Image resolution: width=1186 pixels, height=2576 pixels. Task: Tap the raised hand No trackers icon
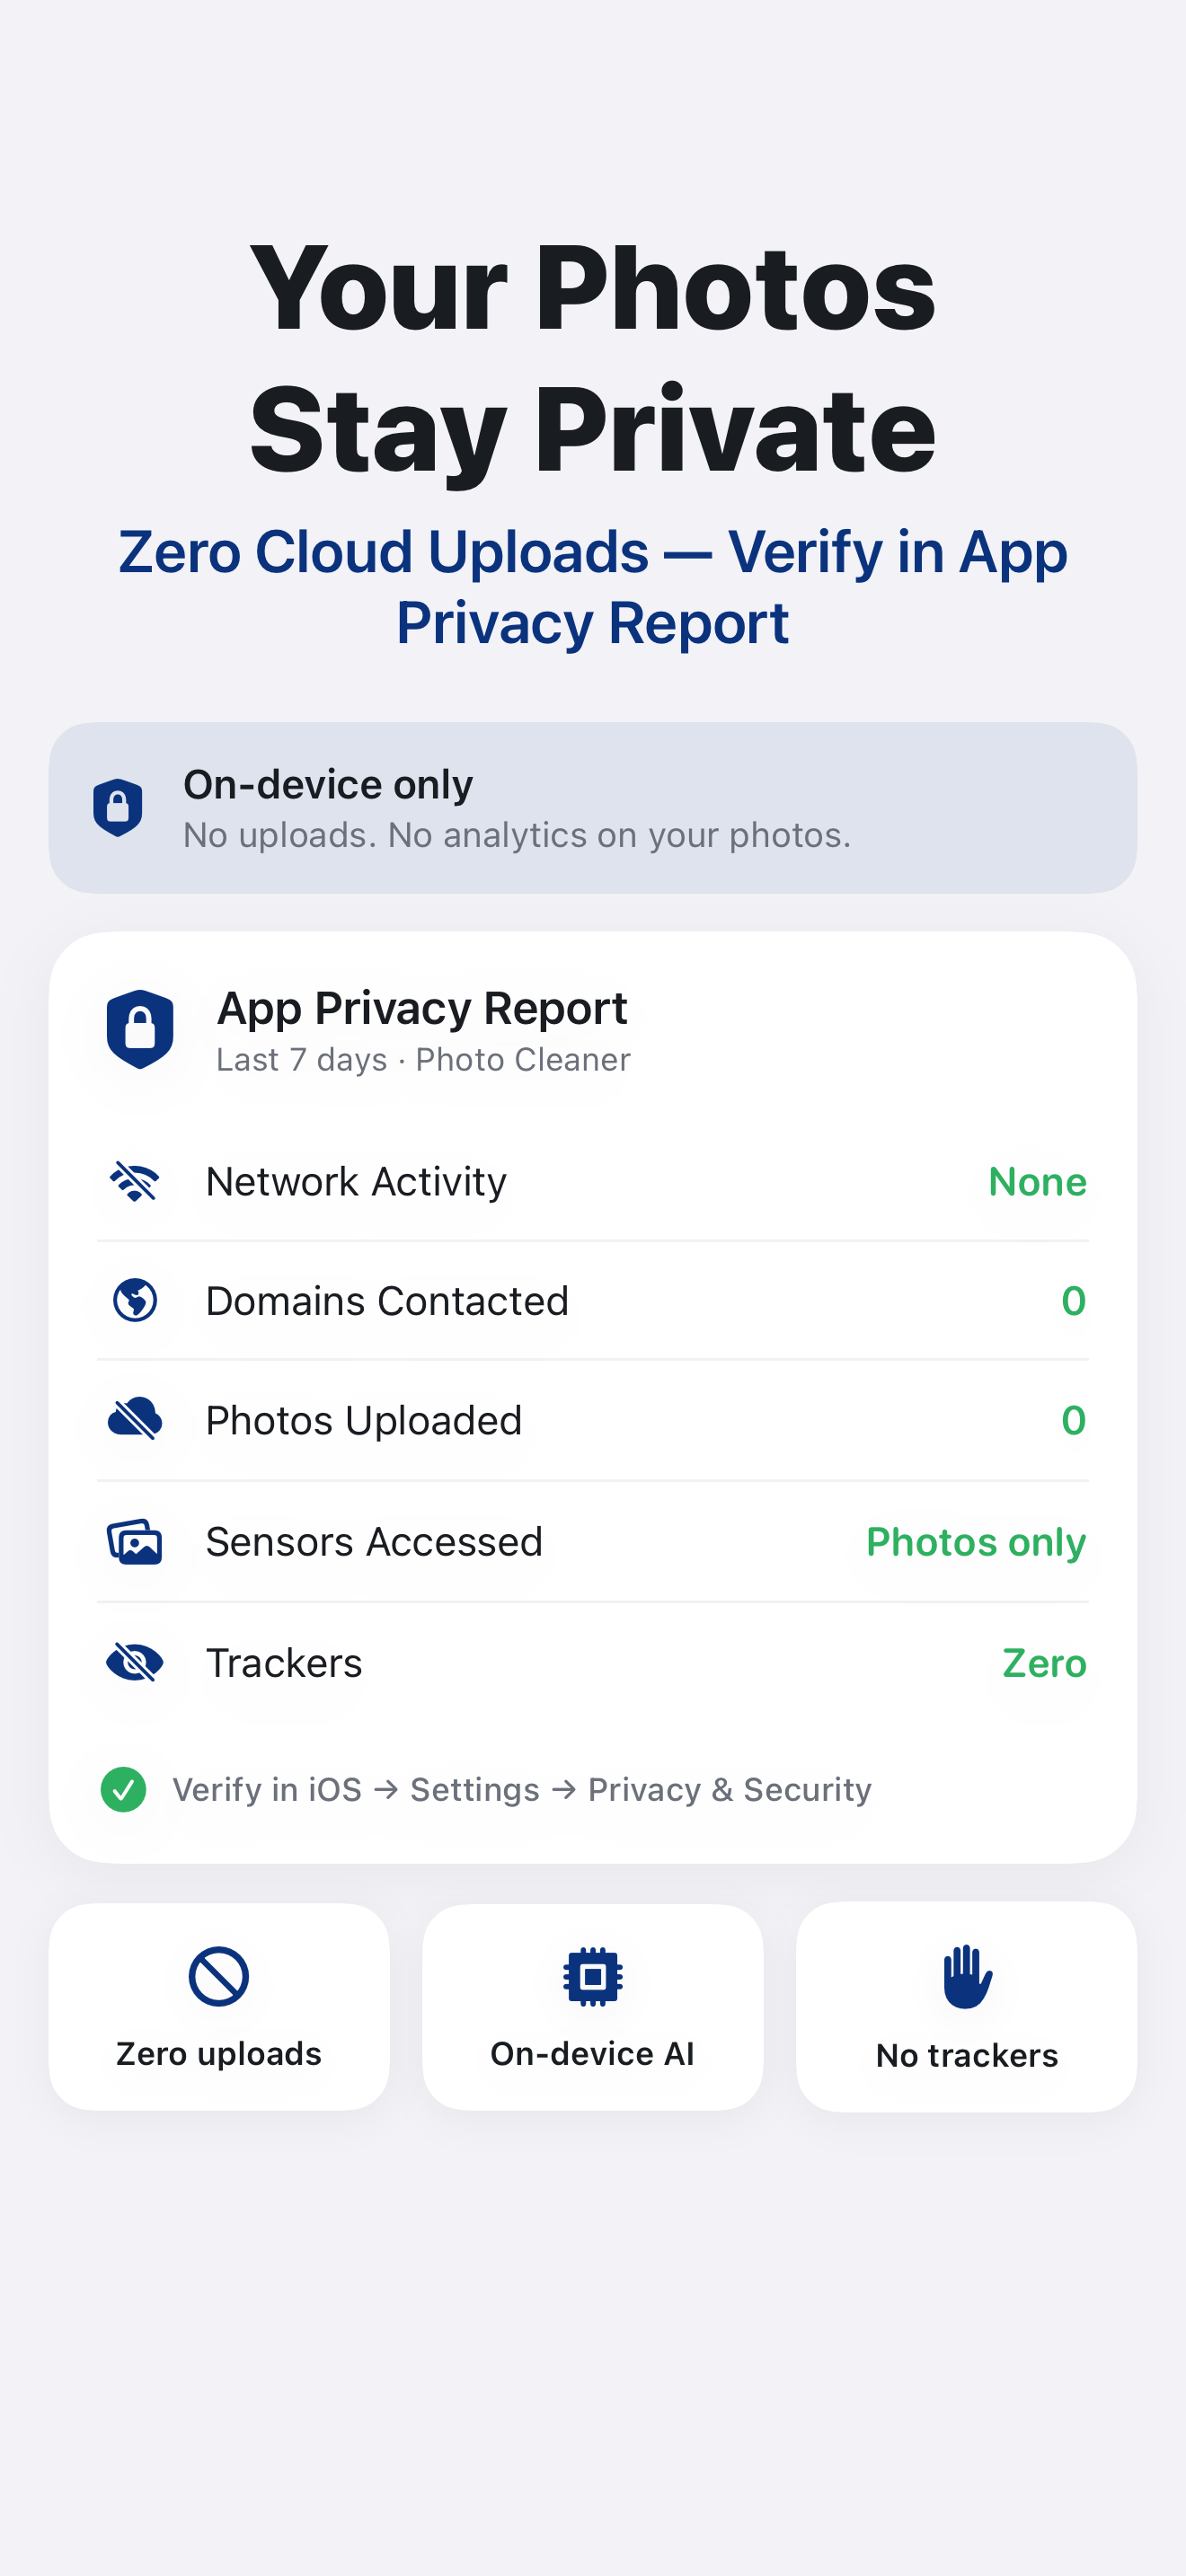pyautogui.click(x=967, y=1976)
